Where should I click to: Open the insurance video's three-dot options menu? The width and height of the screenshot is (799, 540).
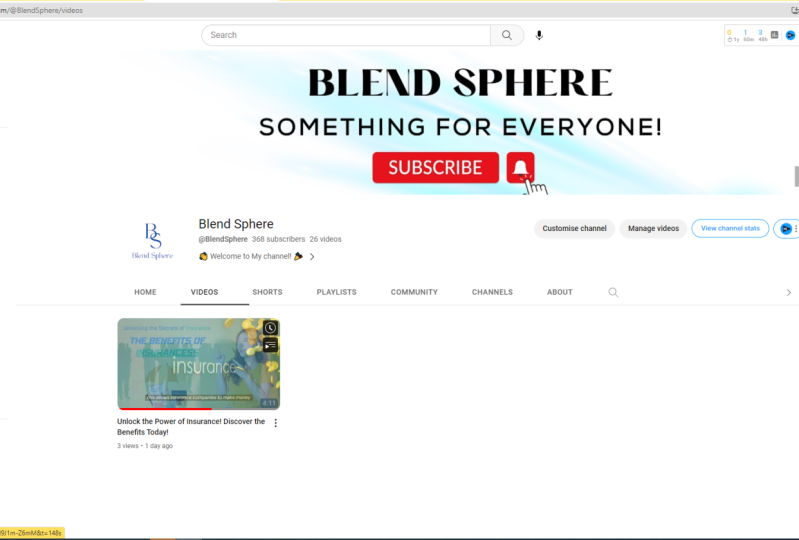click(x=276, y=423)
